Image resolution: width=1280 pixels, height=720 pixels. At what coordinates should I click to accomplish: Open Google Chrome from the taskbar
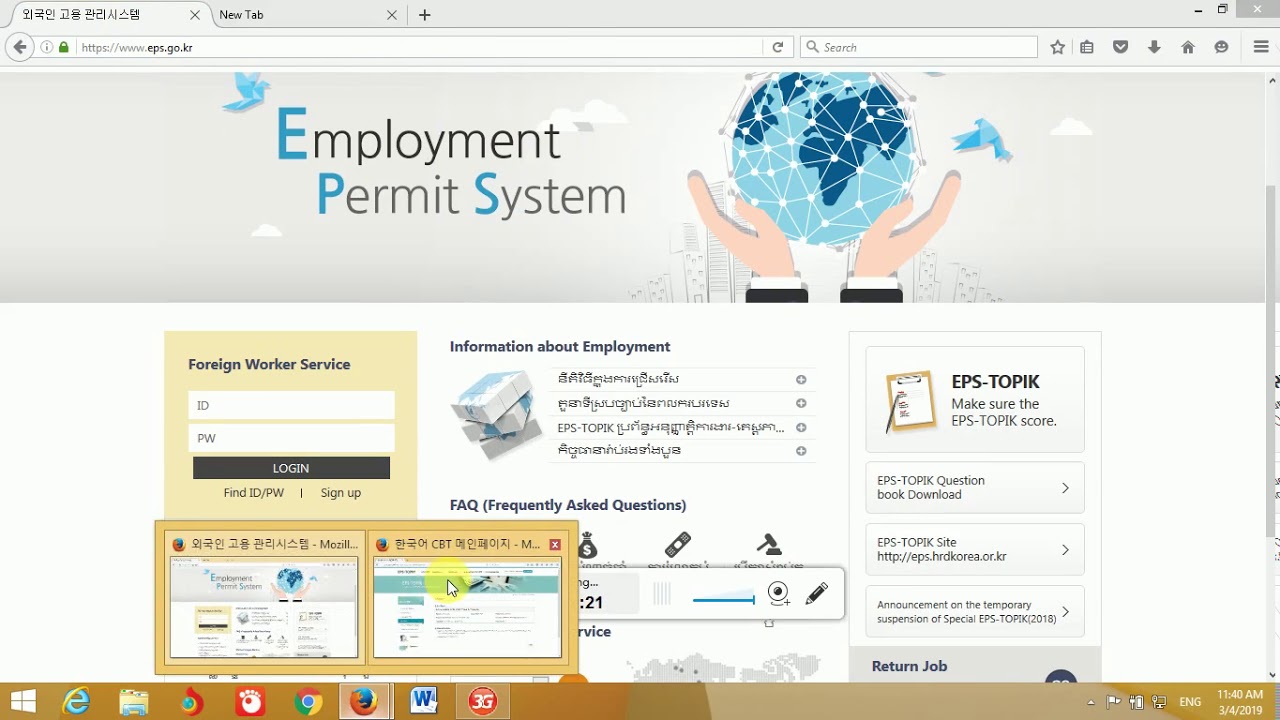(x=308, y=702)
